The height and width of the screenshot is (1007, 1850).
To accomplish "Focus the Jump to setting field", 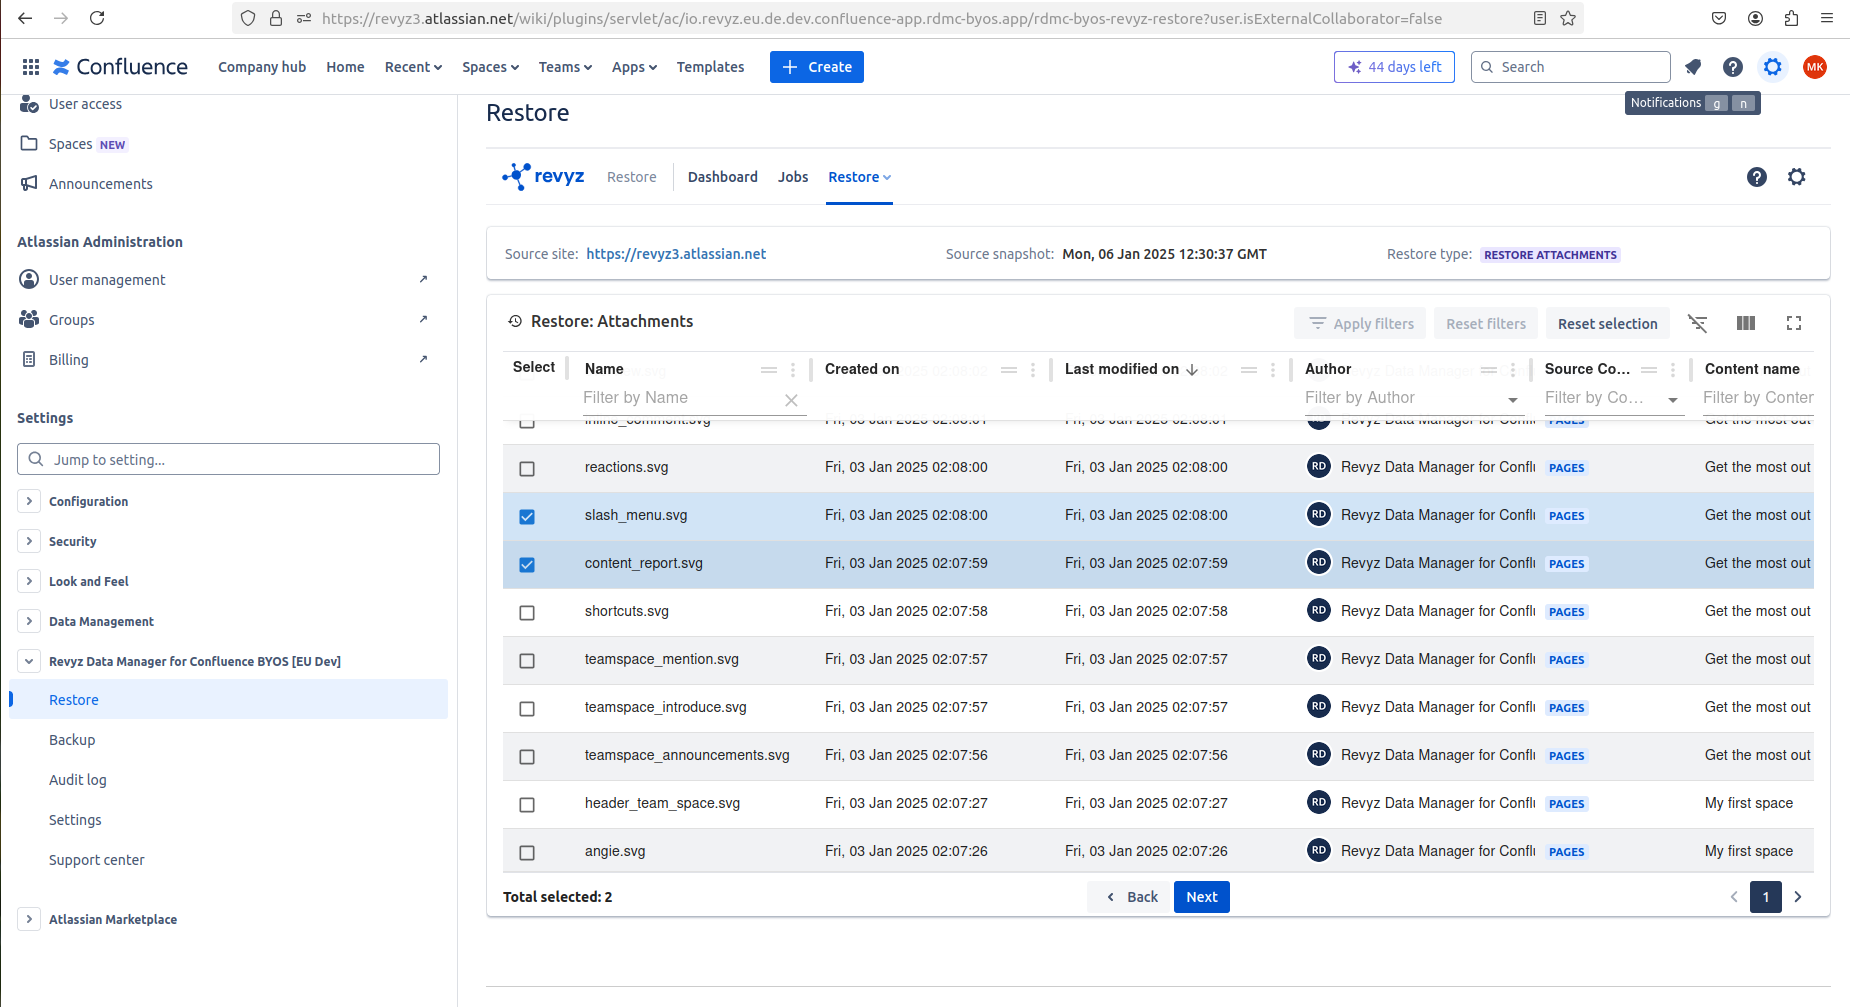I will (x=228, y=459).
